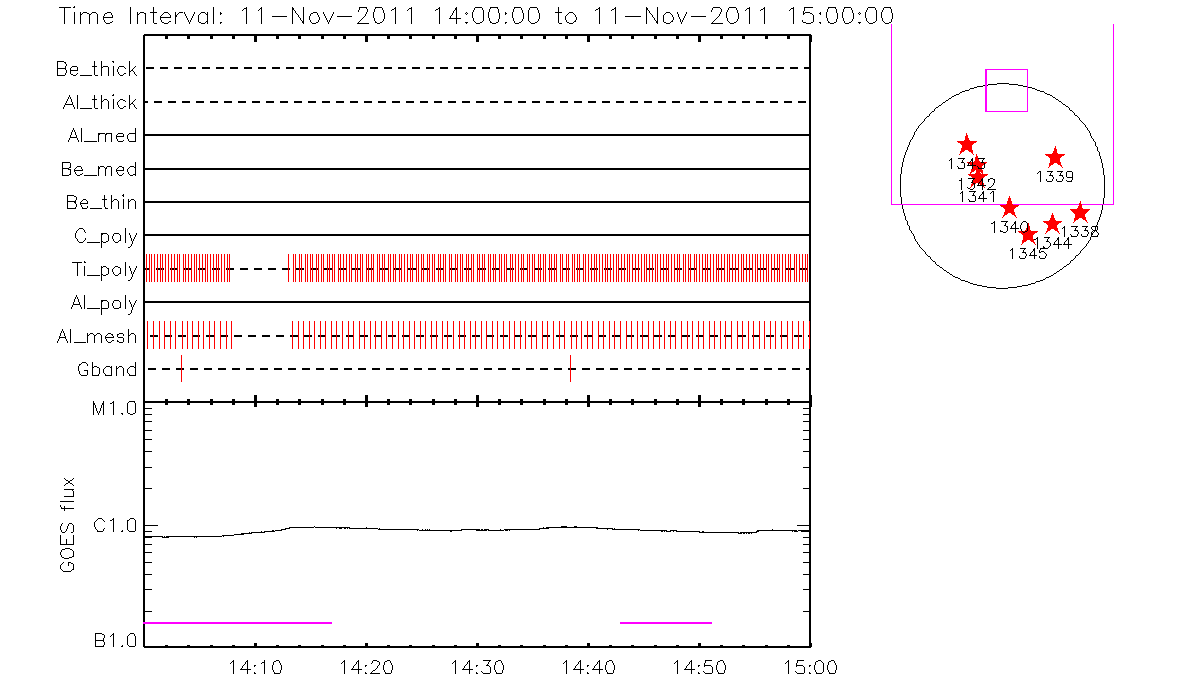Click the B1.0 flux axis label

click(114, 641)
